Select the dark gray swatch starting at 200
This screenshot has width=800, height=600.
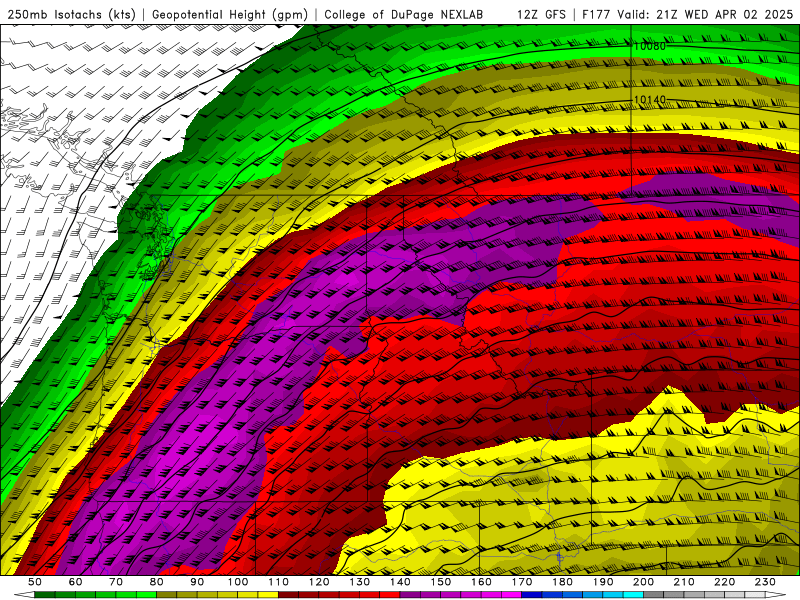click(654, 594)
